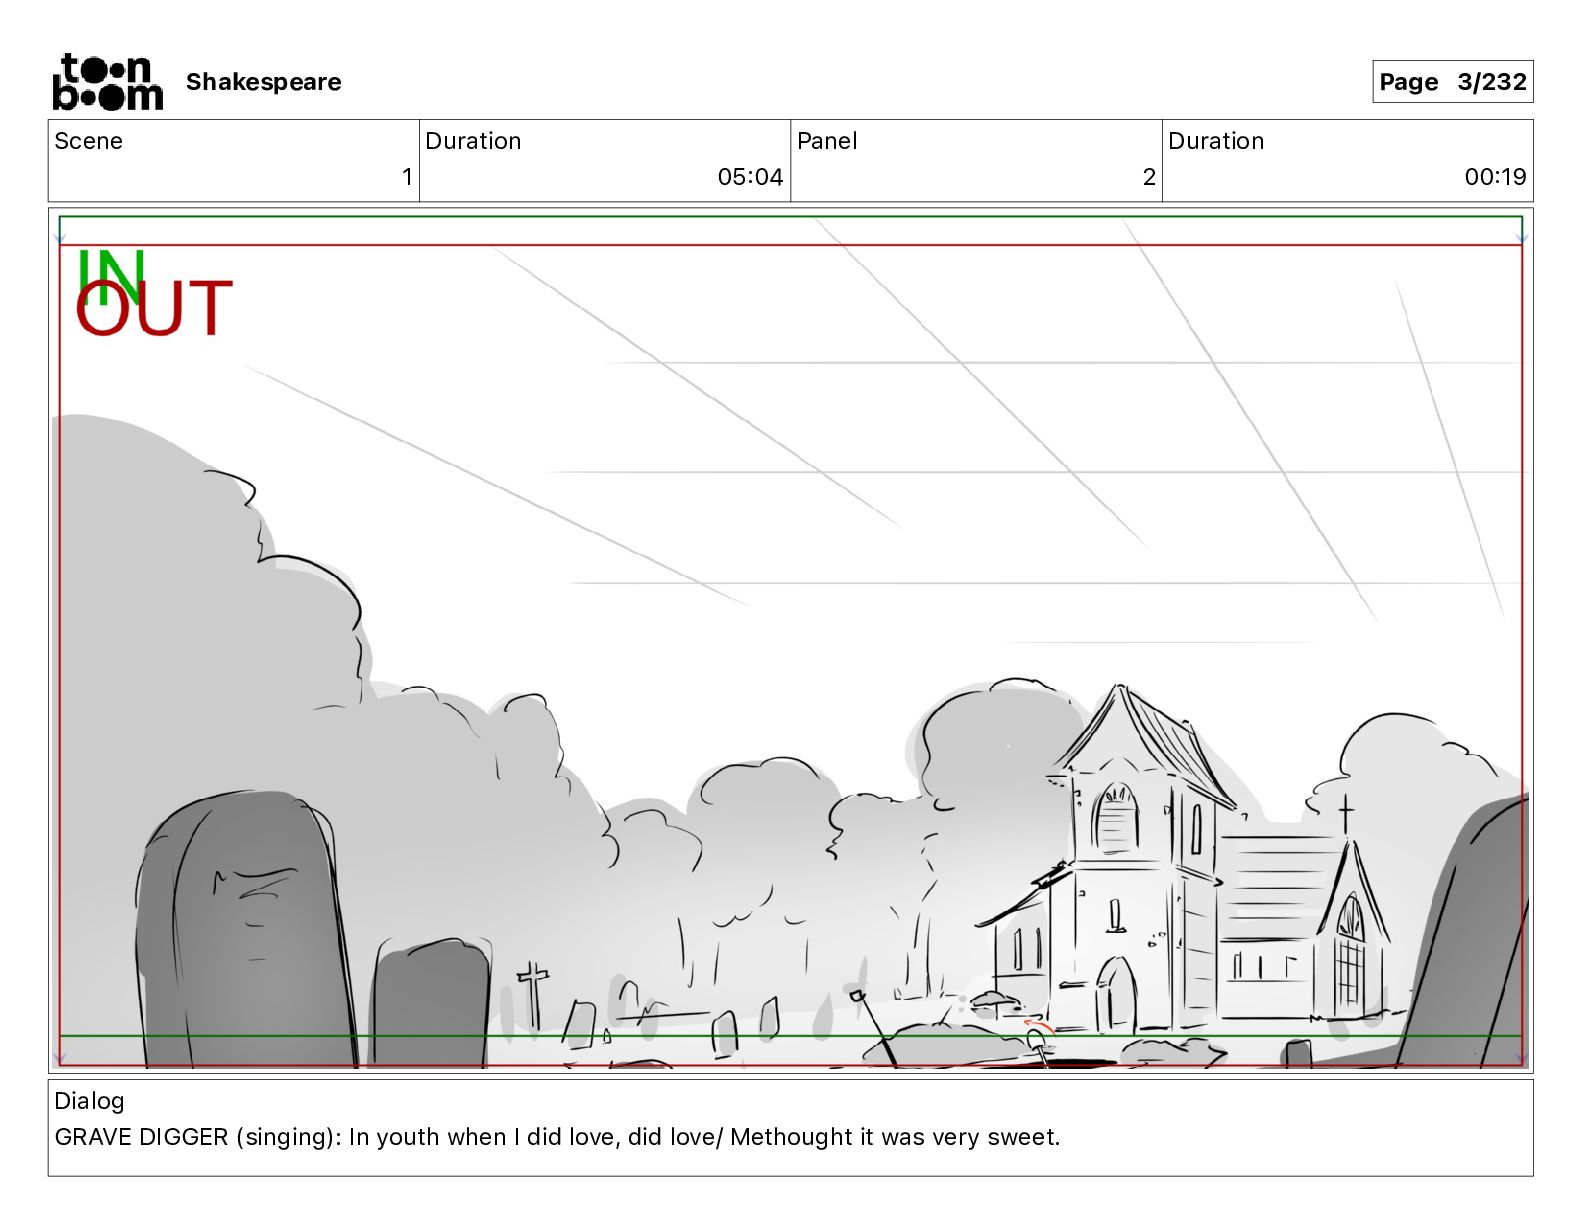The height and width of the screenshot is (1224, 1584).
Task: Select the Shakespeare project title
Action: click(264, 82)
